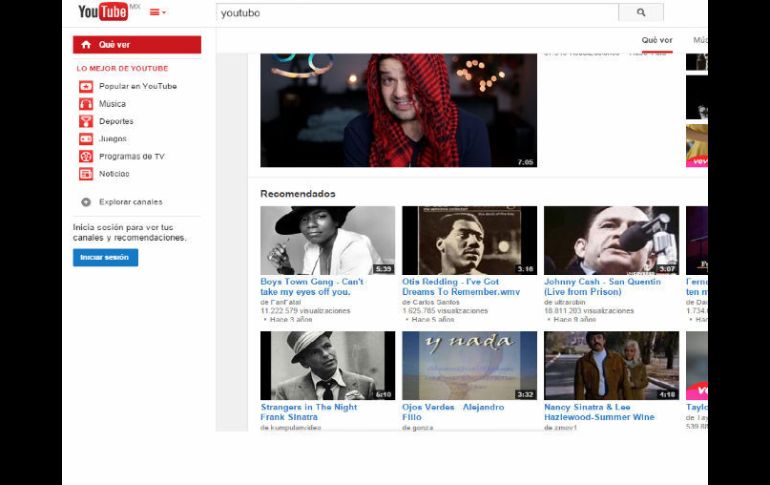This screenshot has height=485, width=770.
Task: Open Programas de TV icon
Action: (x=86, y=157)
